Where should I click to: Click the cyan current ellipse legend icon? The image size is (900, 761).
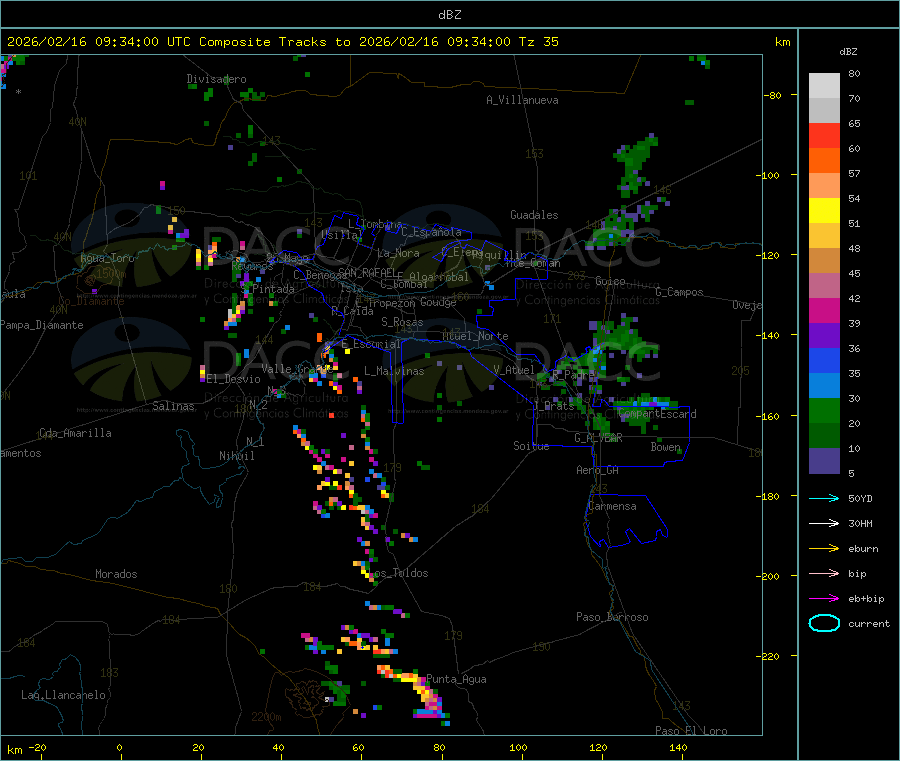tap(824, 623)
